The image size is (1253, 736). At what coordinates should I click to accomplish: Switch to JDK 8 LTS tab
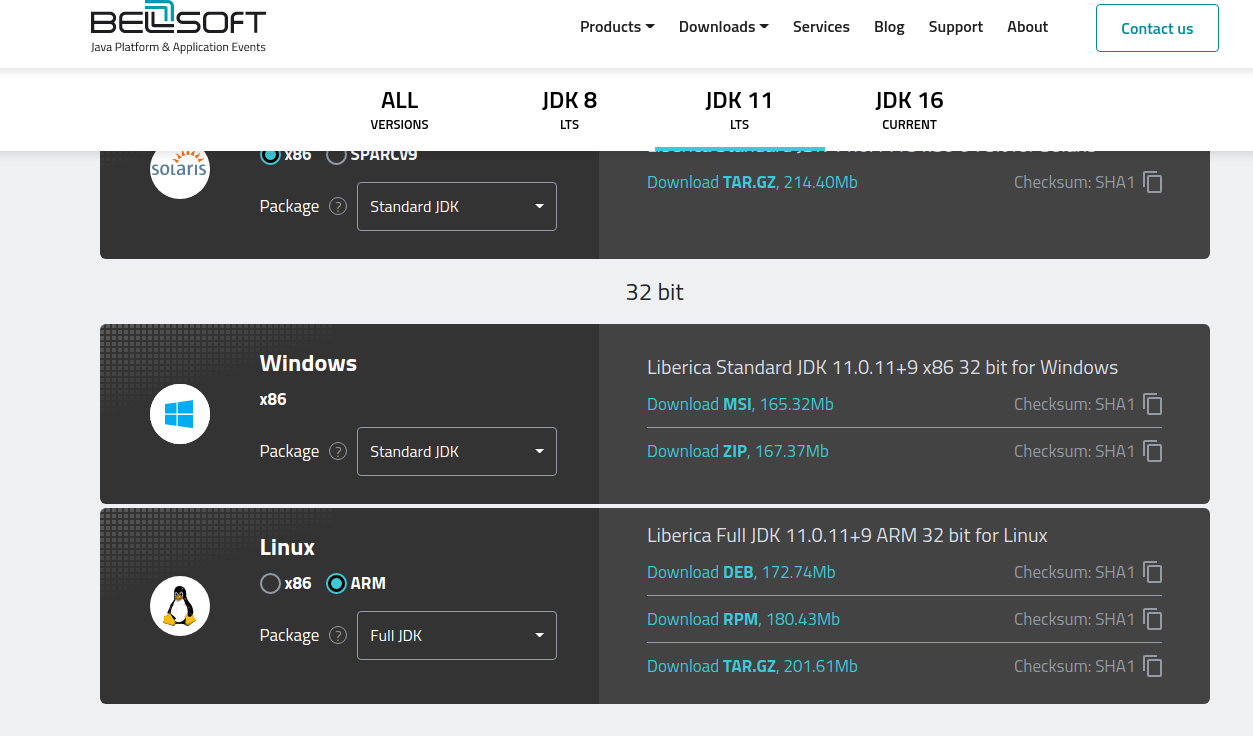click(x=569, y=110)
